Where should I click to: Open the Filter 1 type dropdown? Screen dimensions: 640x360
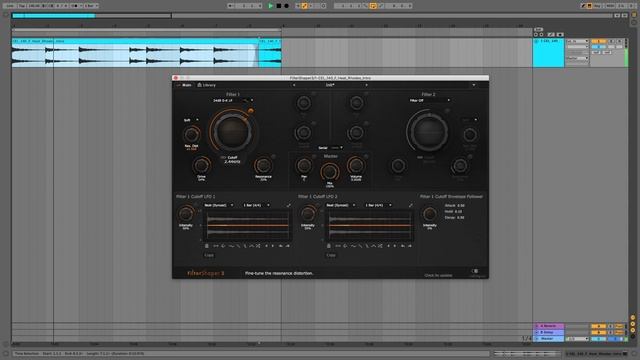tap(233, 100)
